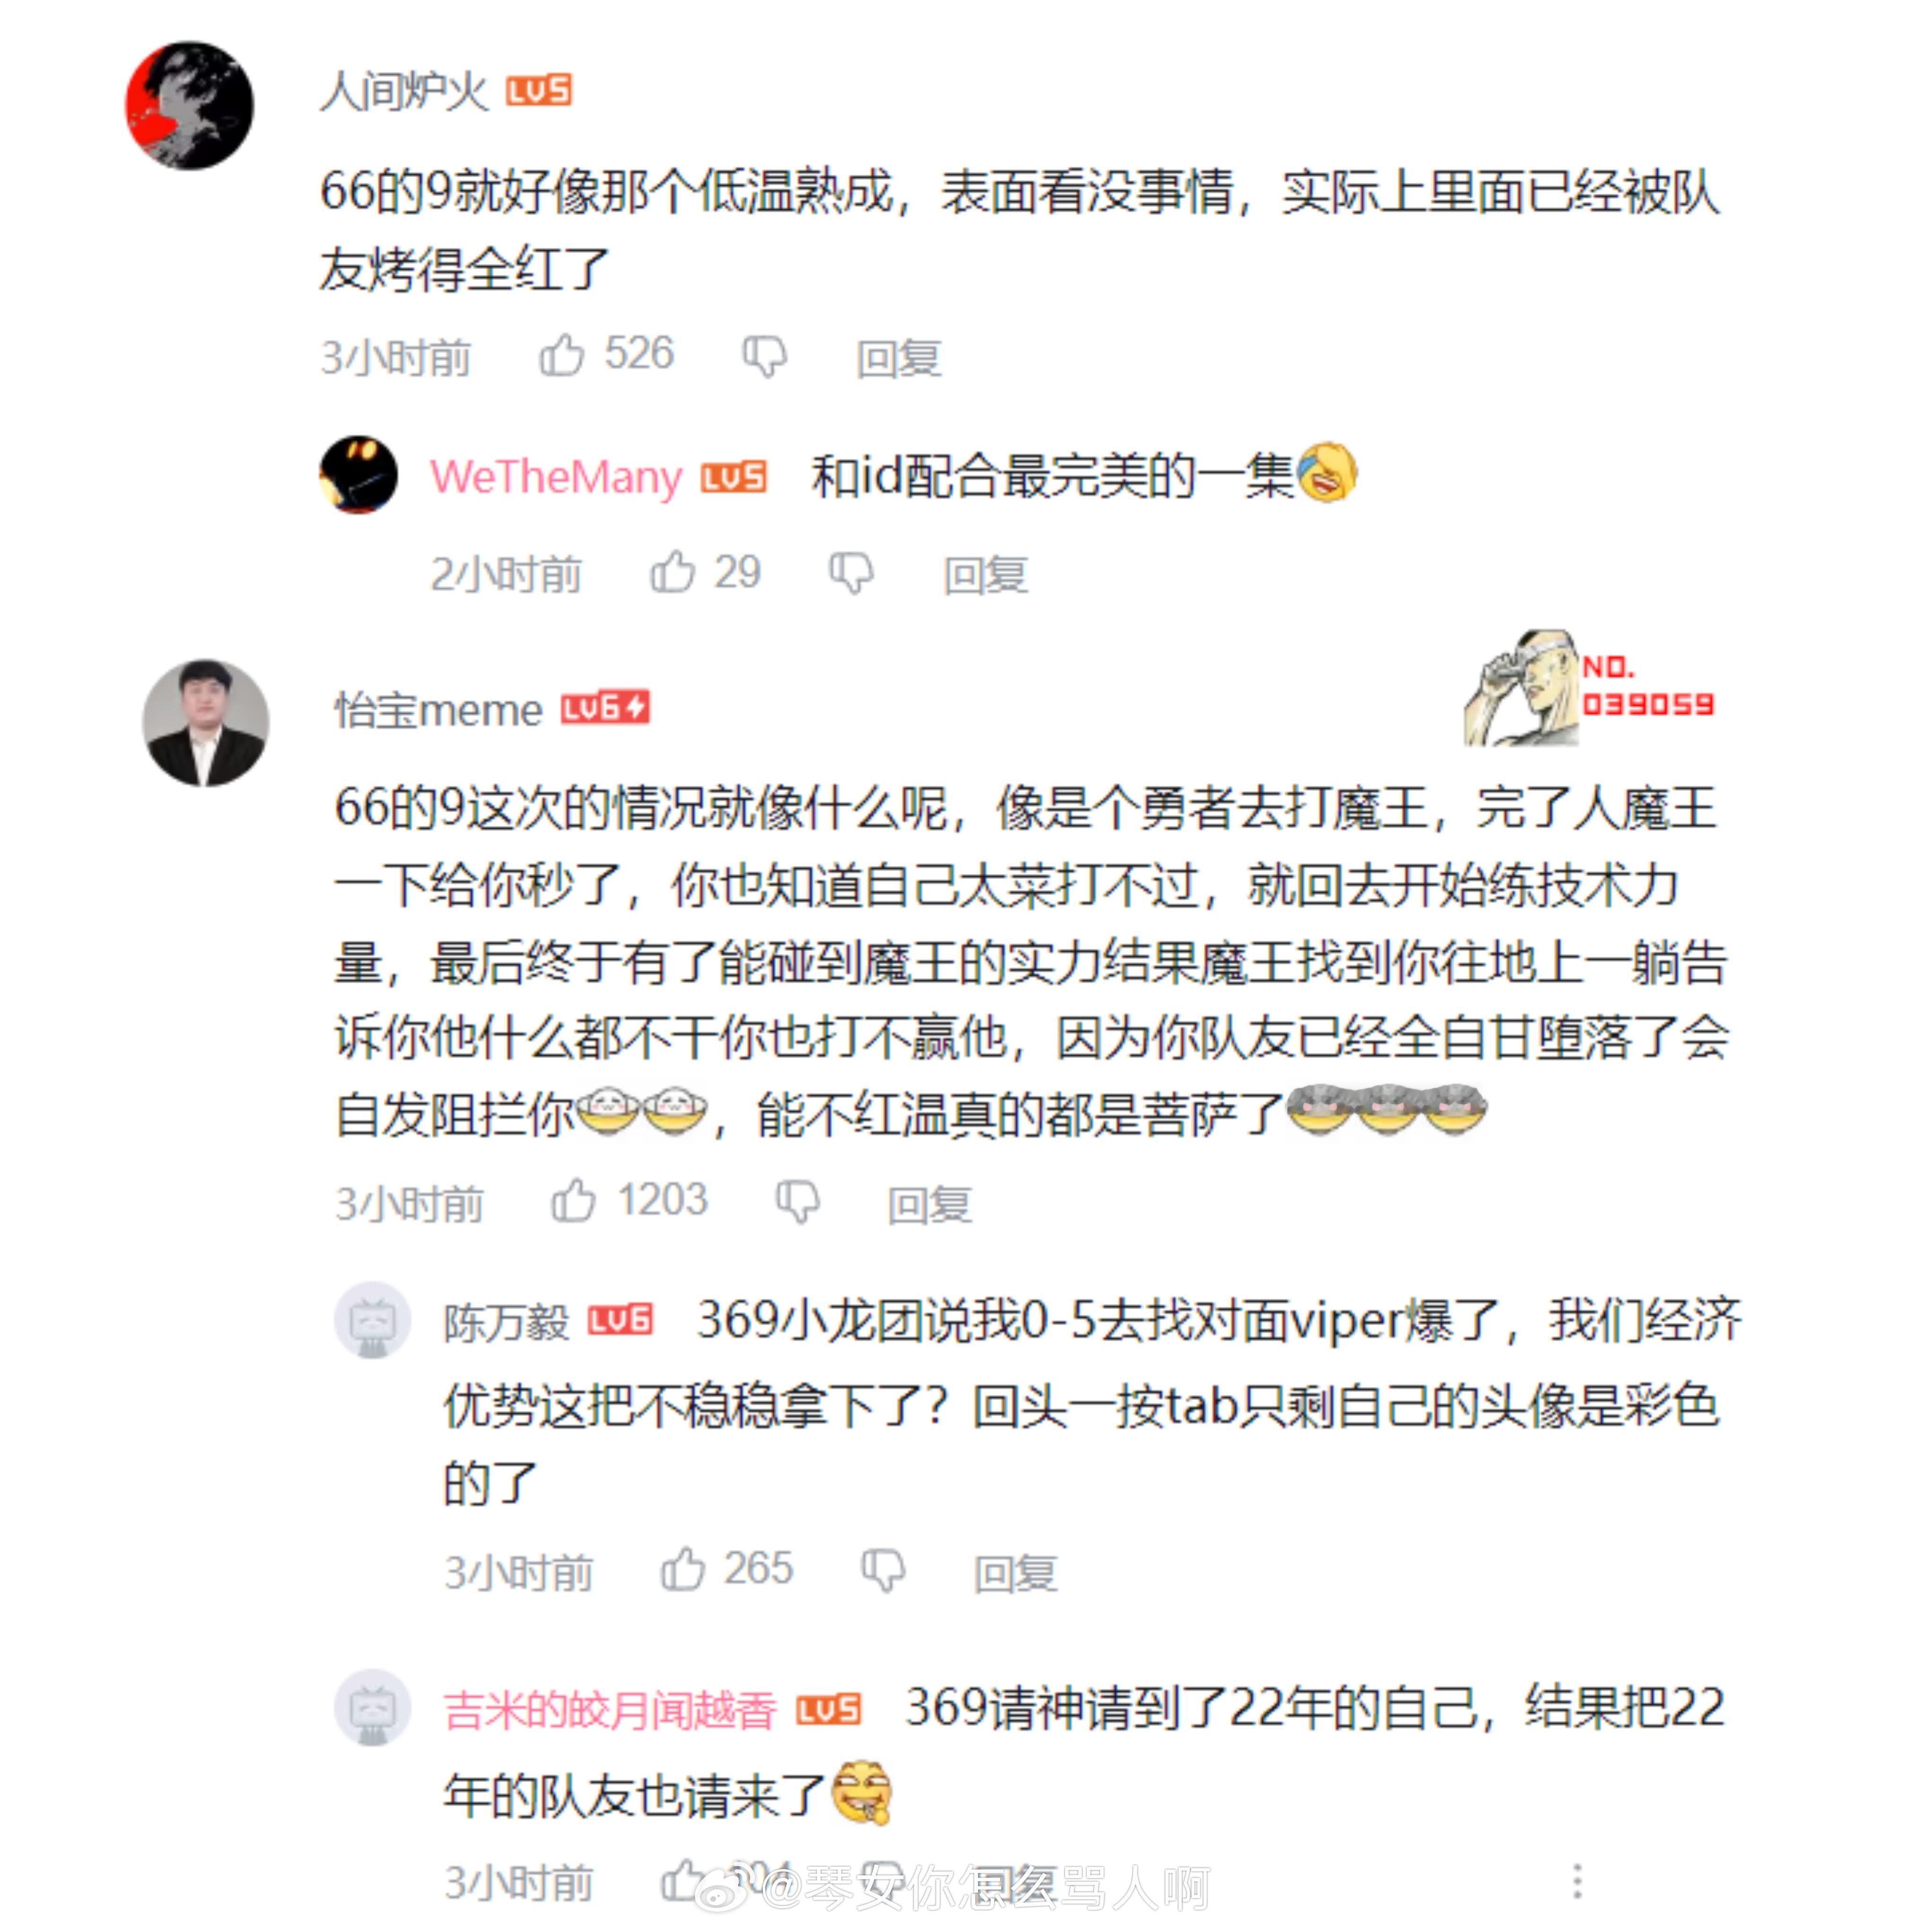Screen dimensions: 1905x1932
Task: Open 陈万毅 username link
Action: [506, 1322]
